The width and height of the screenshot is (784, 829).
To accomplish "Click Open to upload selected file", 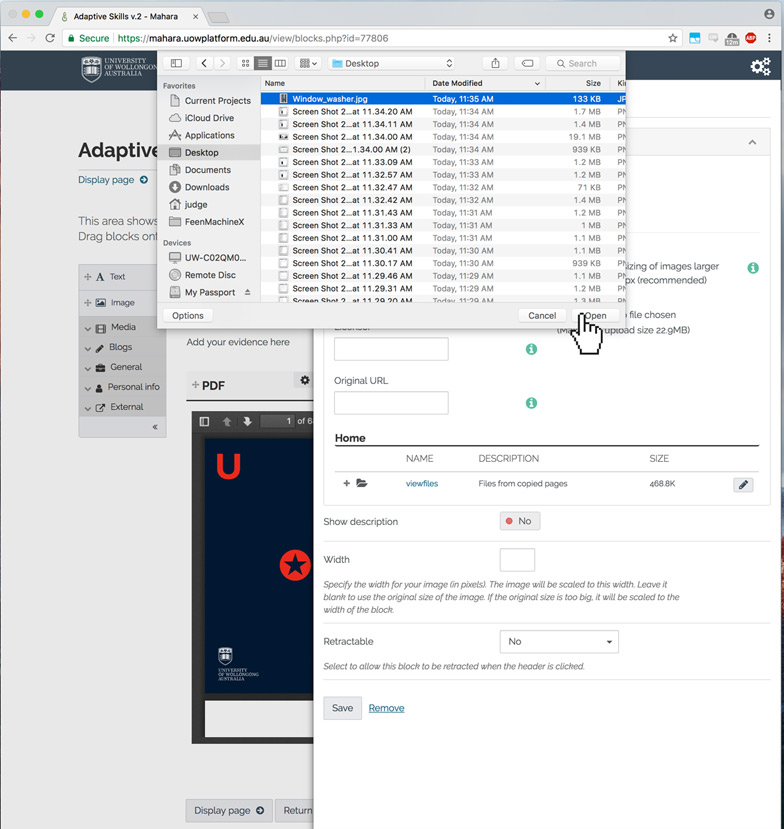I will (595, 316).
